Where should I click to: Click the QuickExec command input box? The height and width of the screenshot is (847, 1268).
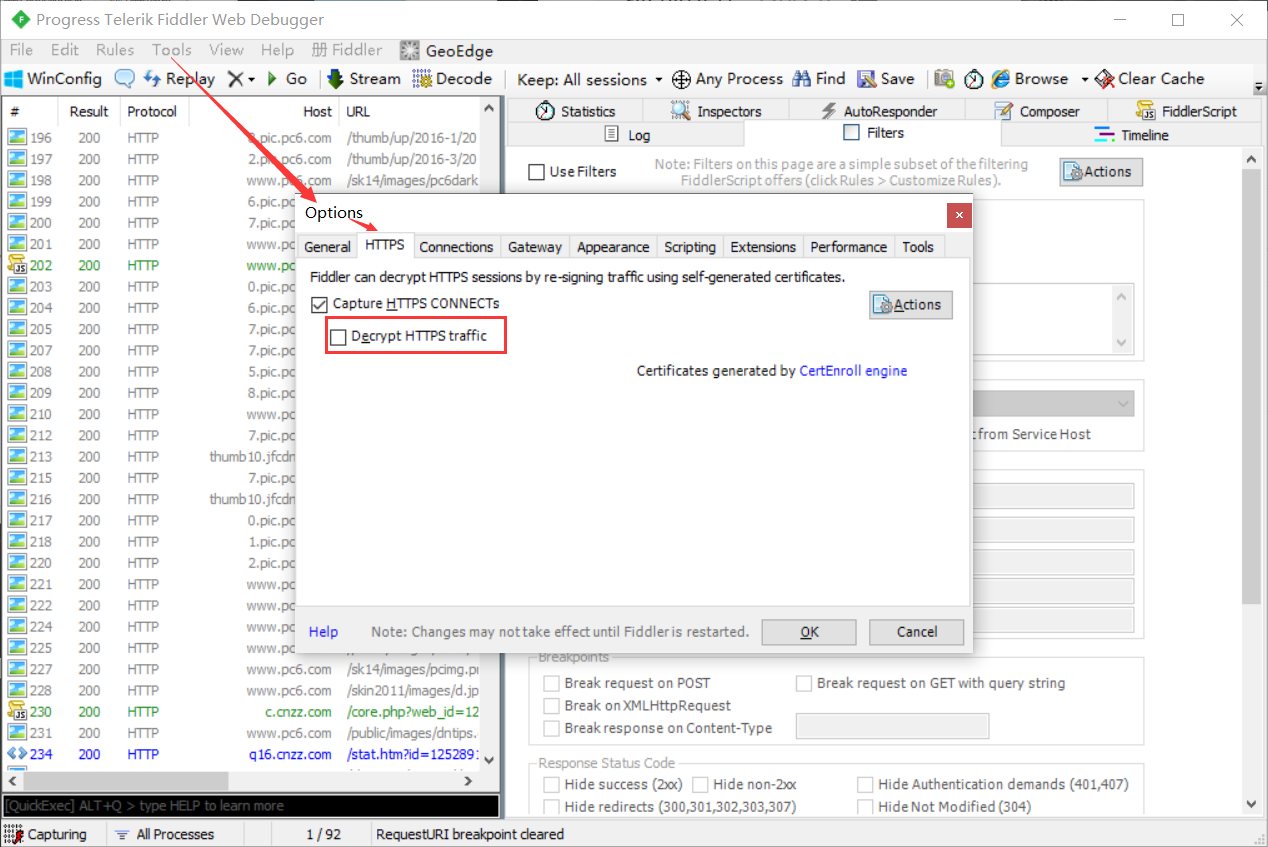point(250,806)
